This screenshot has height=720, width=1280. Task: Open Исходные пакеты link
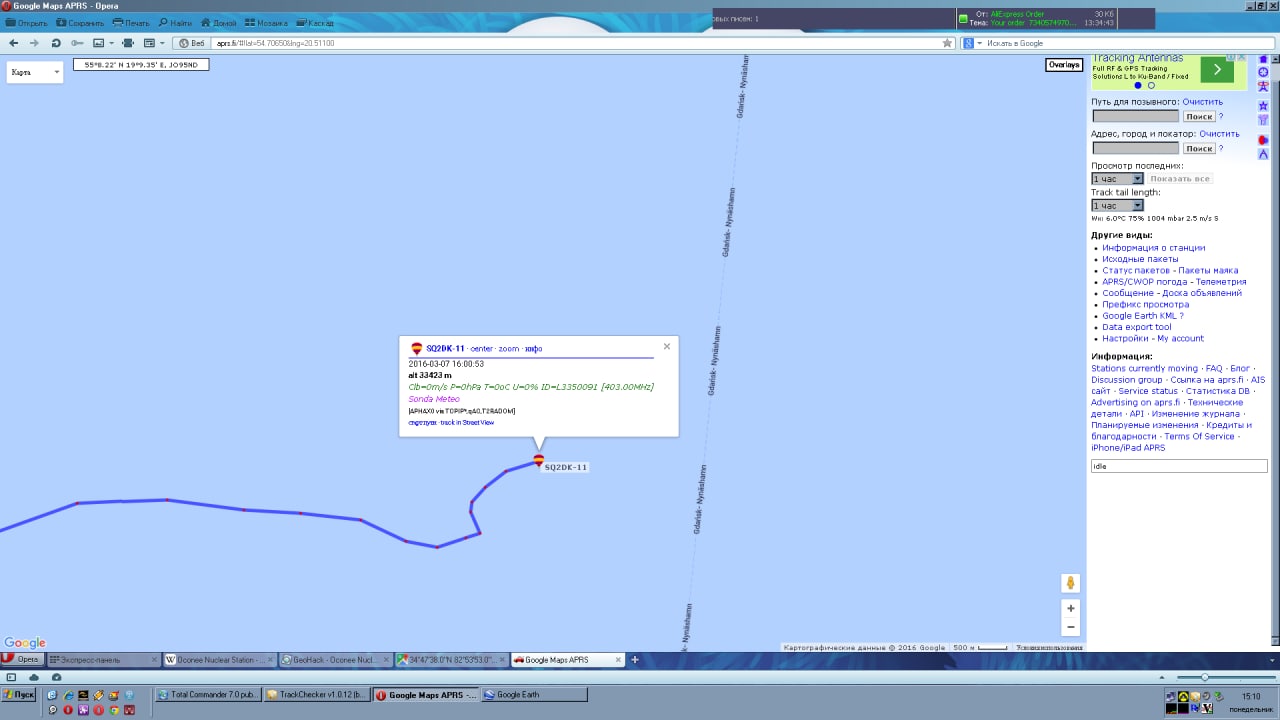point(1140,259)
